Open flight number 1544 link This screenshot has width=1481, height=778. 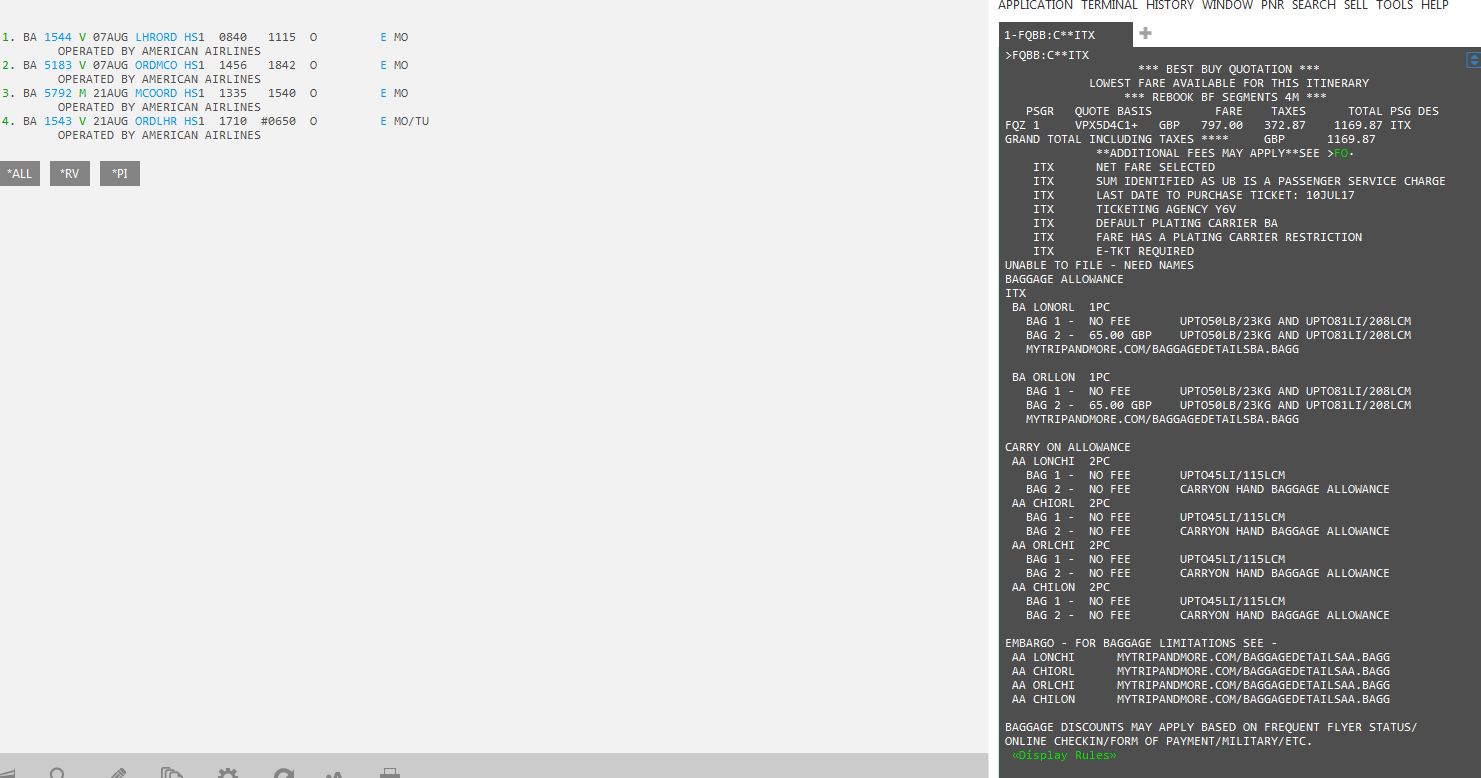[58, 37]
